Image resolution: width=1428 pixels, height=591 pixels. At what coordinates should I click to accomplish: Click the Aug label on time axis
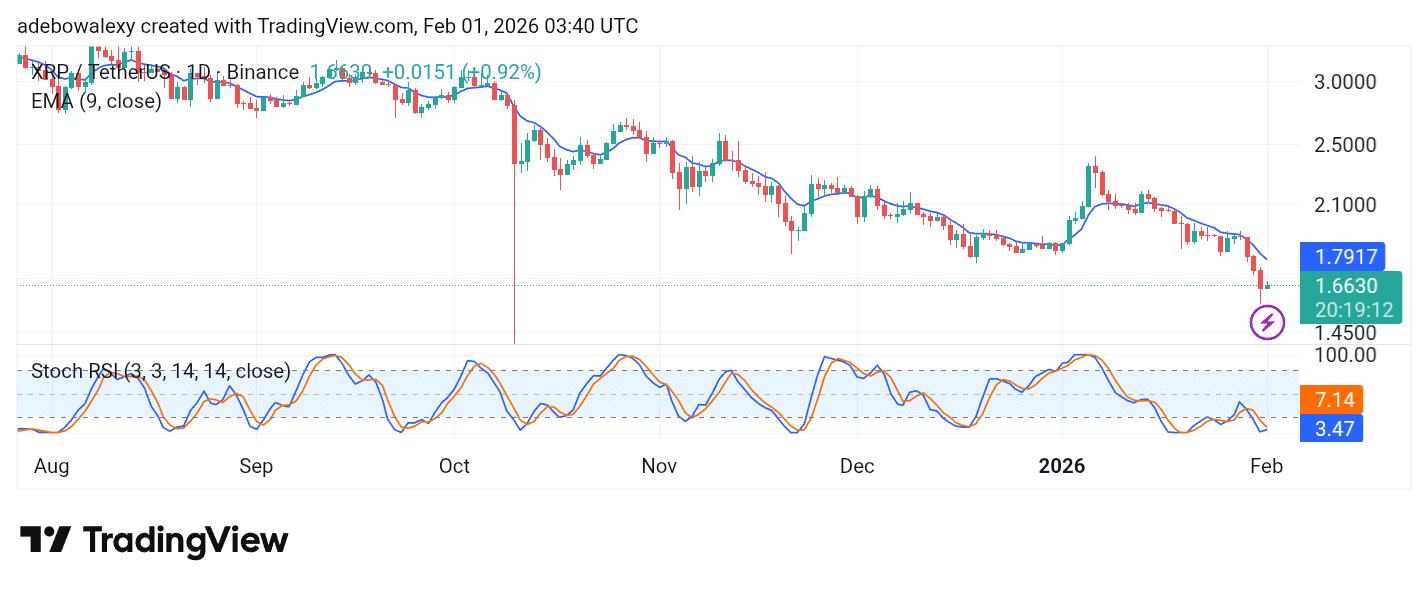pos(50,466)
